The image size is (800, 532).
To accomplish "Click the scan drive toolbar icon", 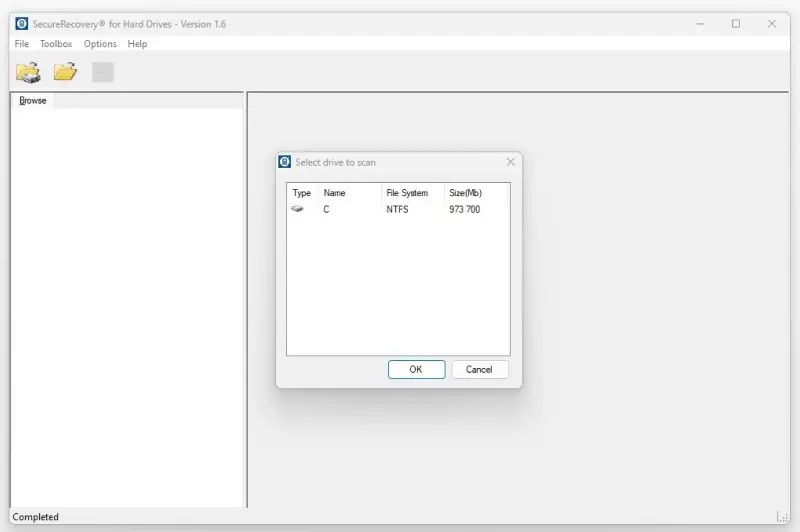I will tap(28, 72).
